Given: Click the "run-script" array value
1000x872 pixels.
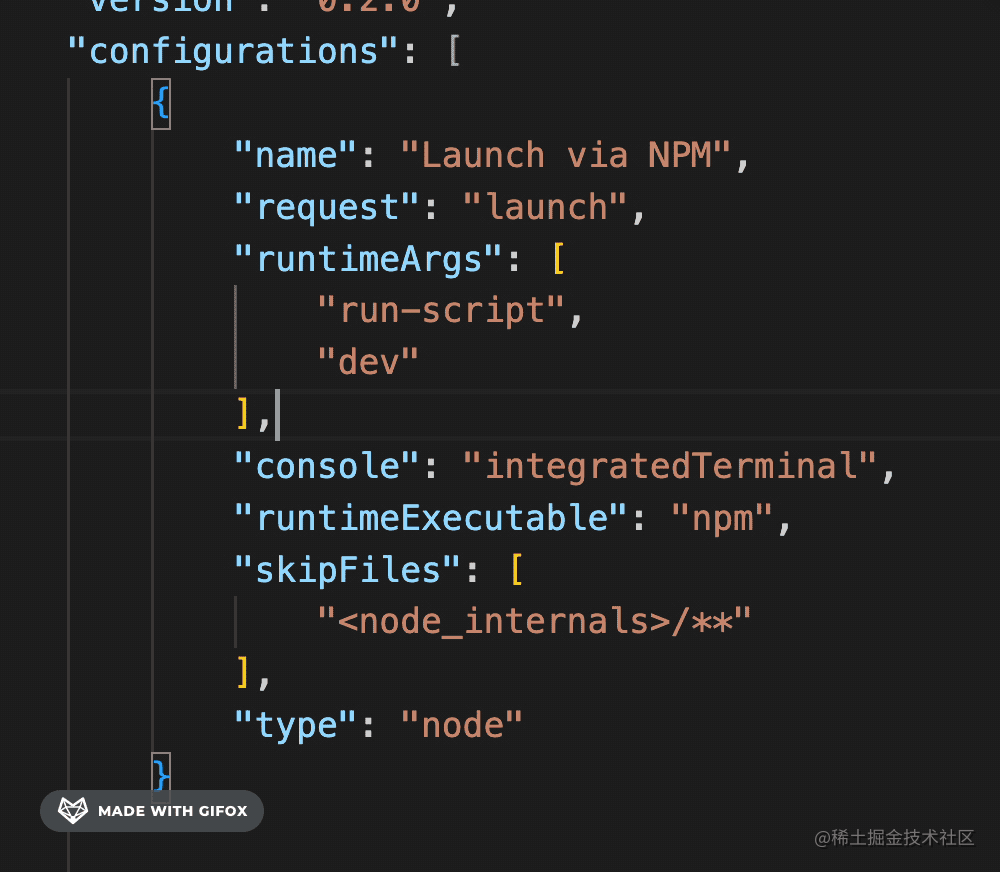Looking at the screenshot, I should pyautogui.click(x=441, y=311).
